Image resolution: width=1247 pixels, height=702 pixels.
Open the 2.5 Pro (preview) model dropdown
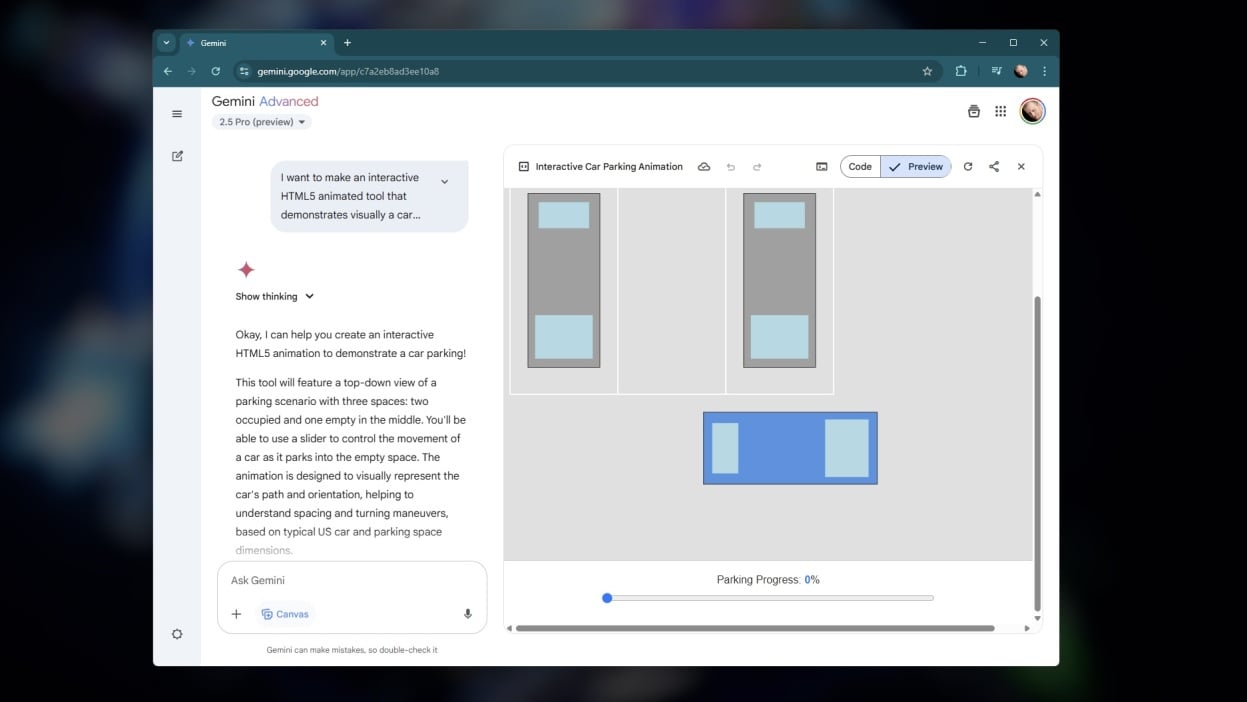(261, 122)
